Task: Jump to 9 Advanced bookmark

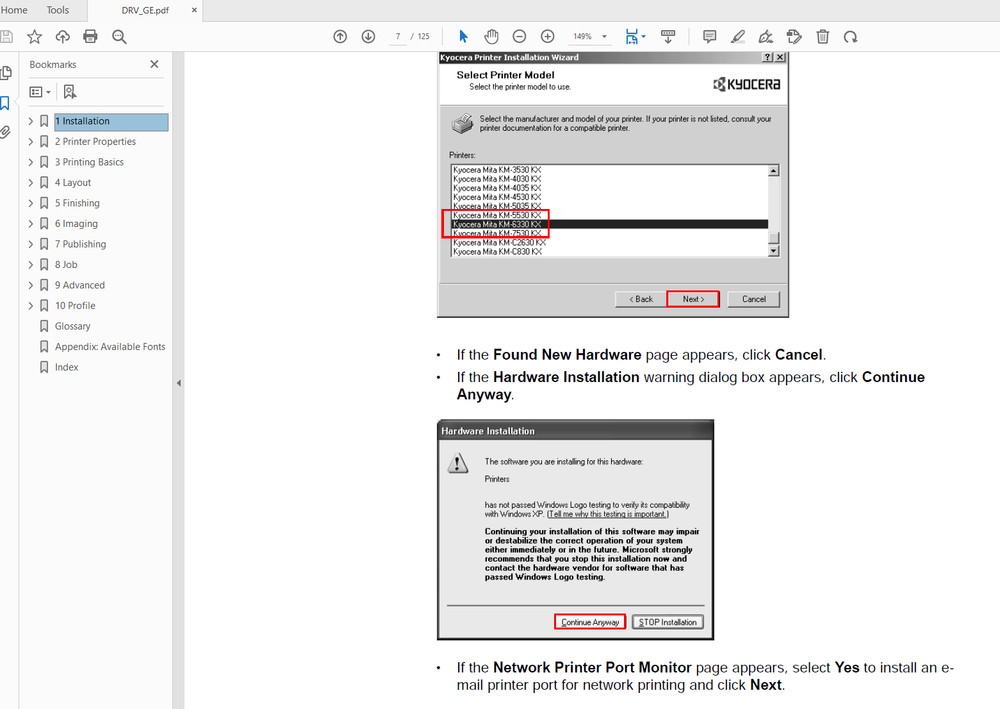Action: (80, 285)
